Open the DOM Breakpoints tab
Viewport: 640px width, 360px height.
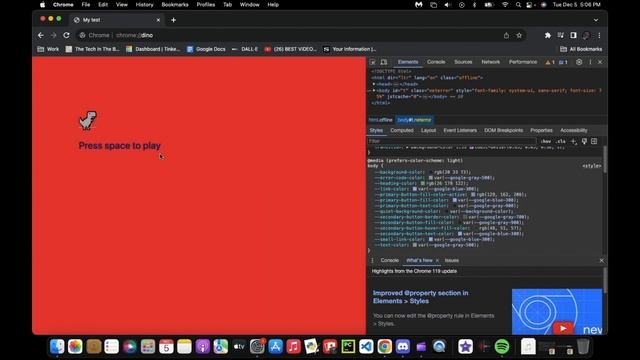pyautogui.click(x=503, y=131)
